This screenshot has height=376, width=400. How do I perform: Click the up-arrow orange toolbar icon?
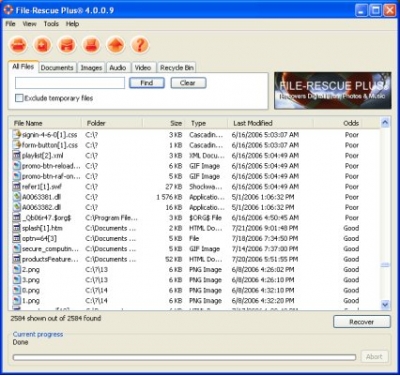pyautogui.click(x=115, y=45)
